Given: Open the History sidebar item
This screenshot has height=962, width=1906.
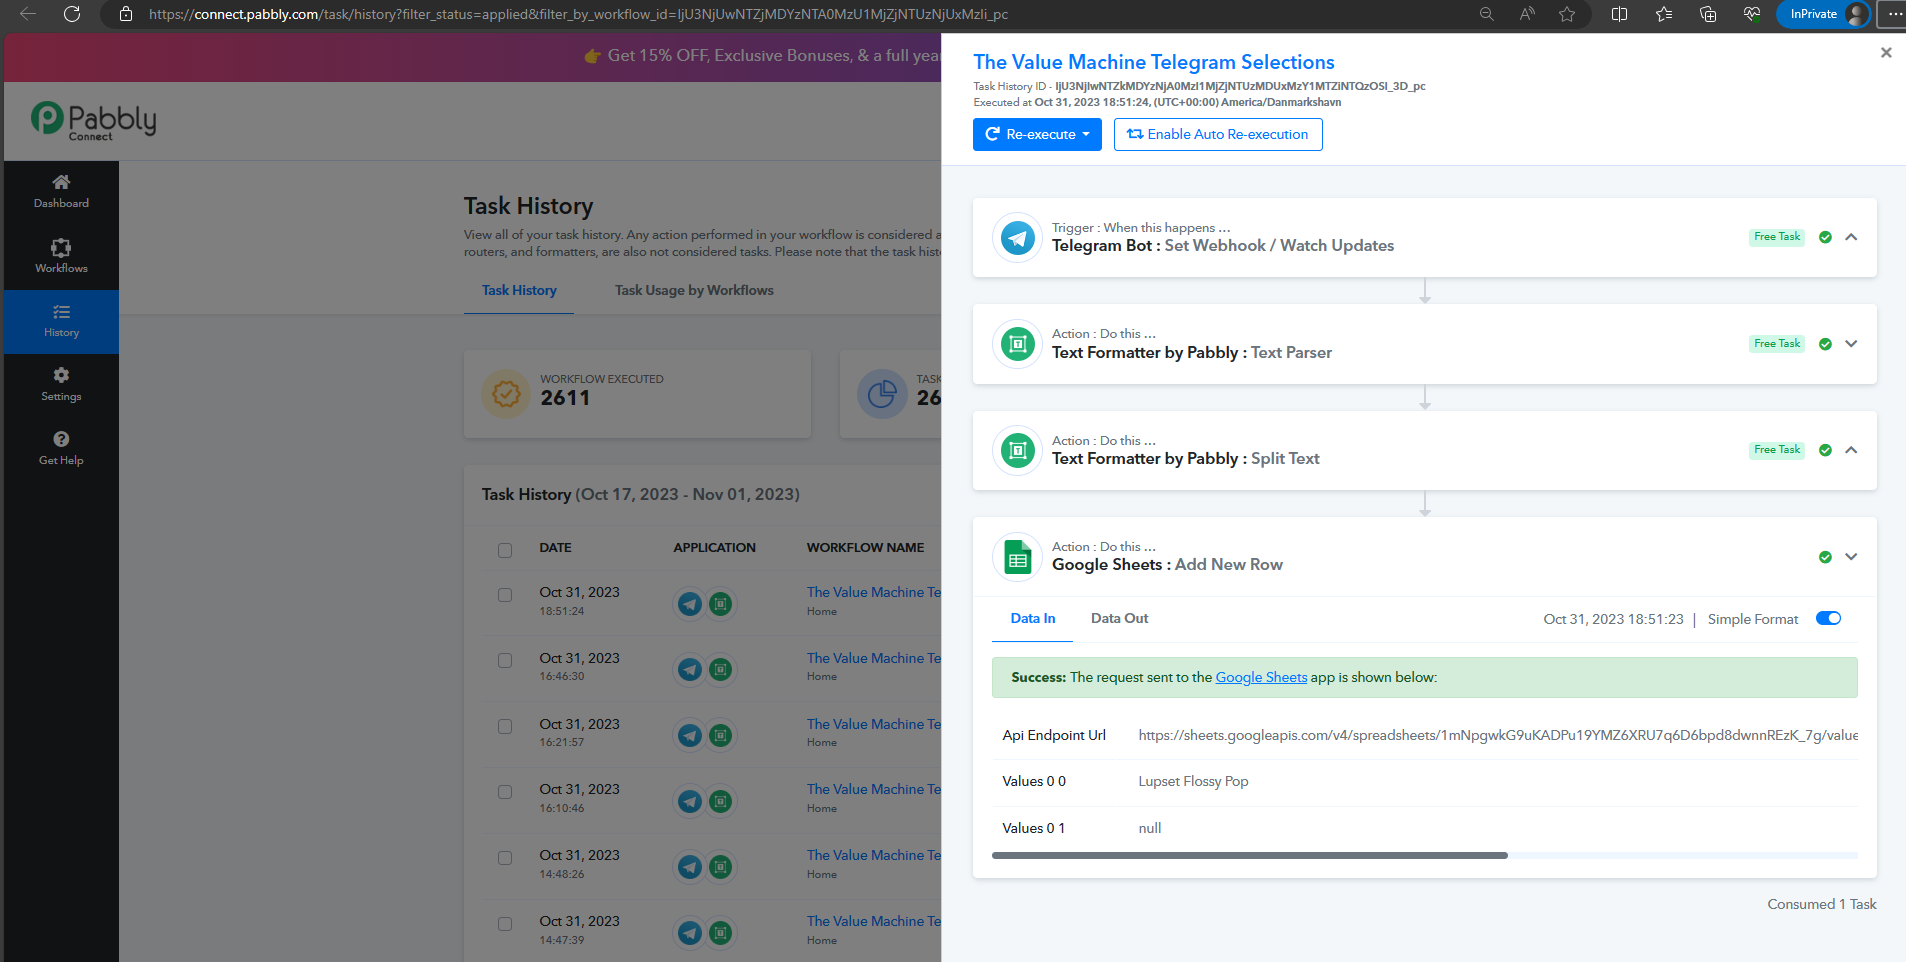Looking at the screenshot, I should point(61,321).
